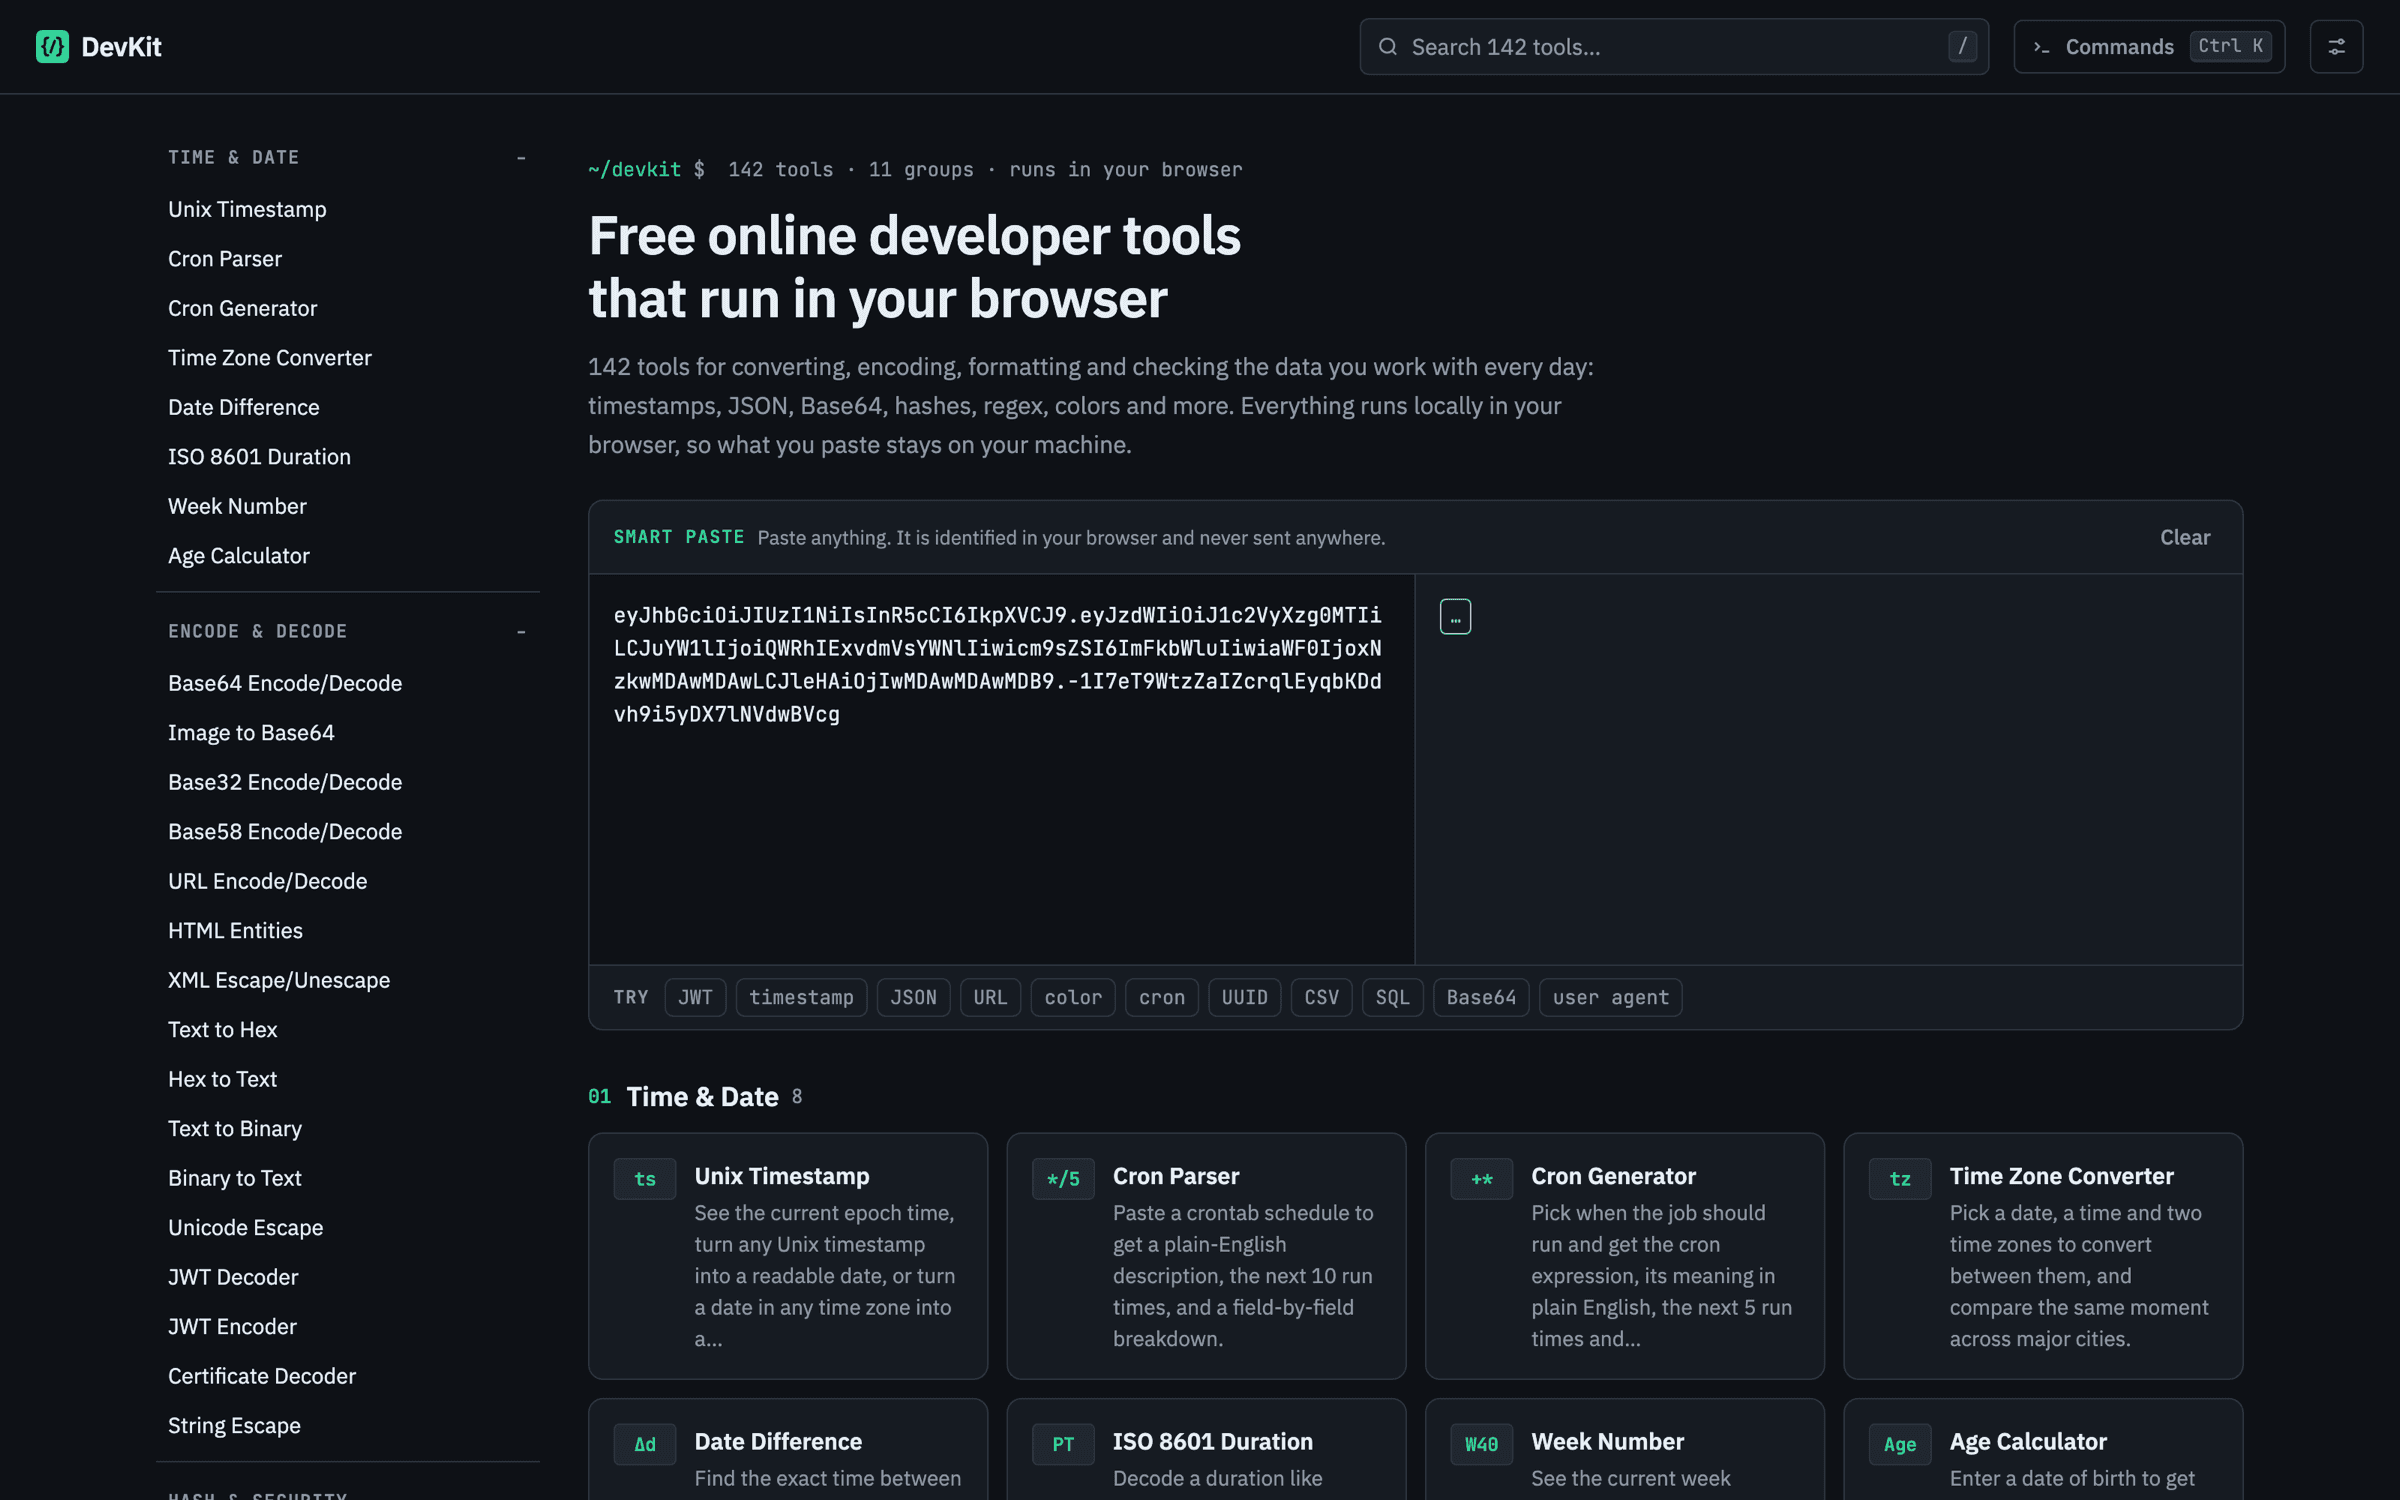Try the JSON sample chip

tap(913, 997)
